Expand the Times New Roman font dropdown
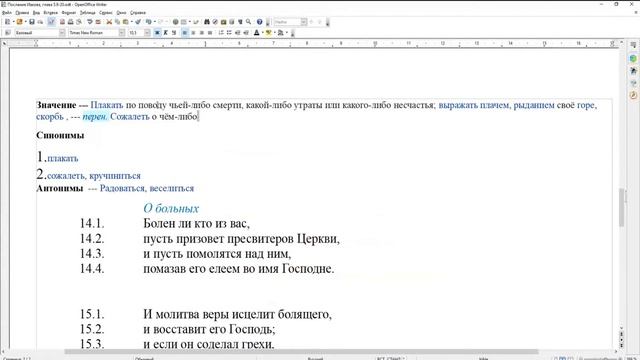 click(122, 33)
